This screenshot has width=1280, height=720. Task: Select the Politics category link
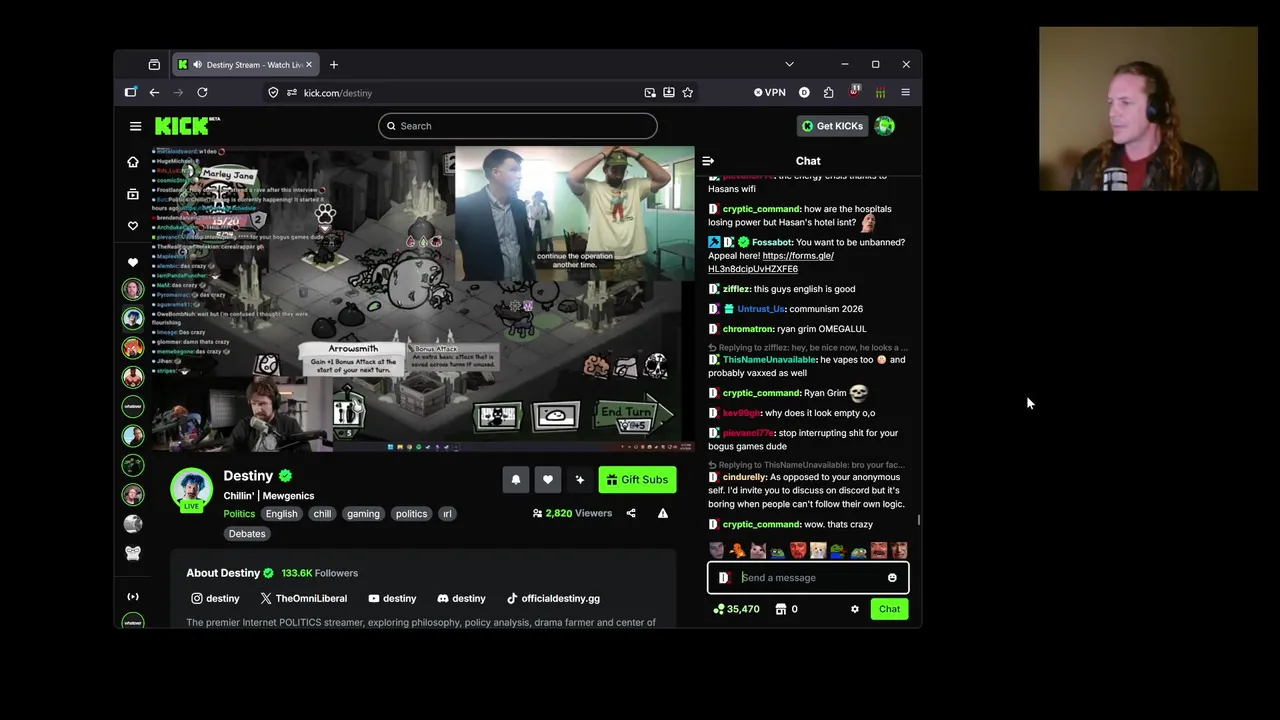click(239, 514)
